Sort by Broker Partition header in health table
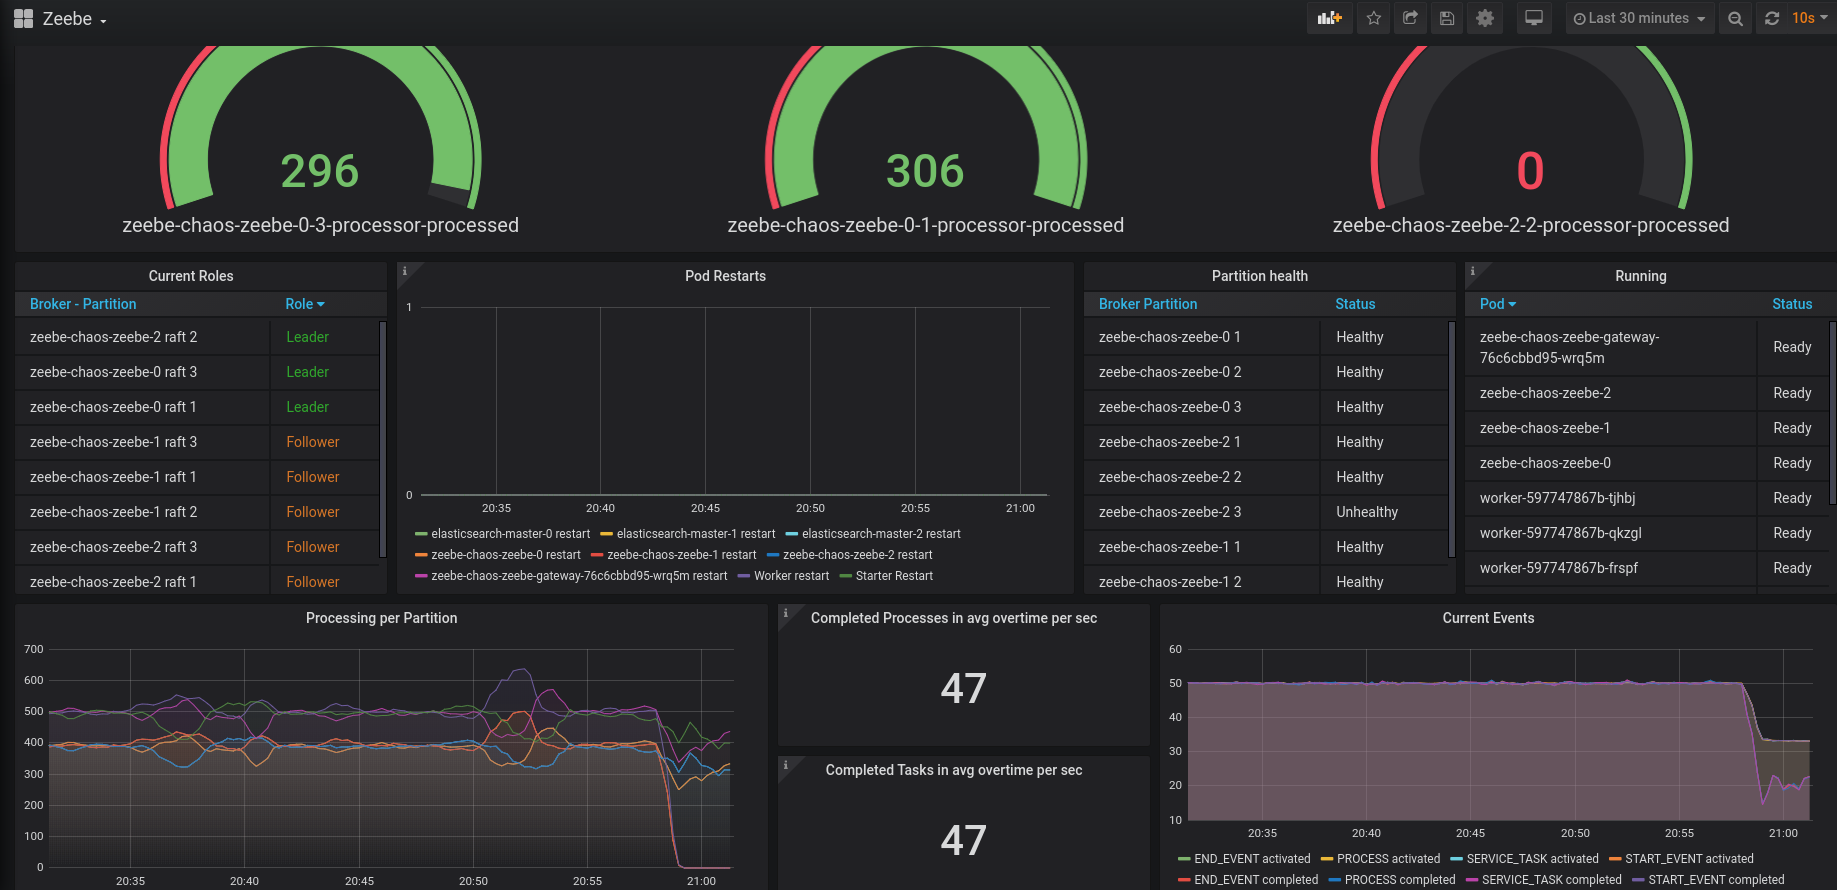1837x890 pixels. click(x=1148, y=304)
